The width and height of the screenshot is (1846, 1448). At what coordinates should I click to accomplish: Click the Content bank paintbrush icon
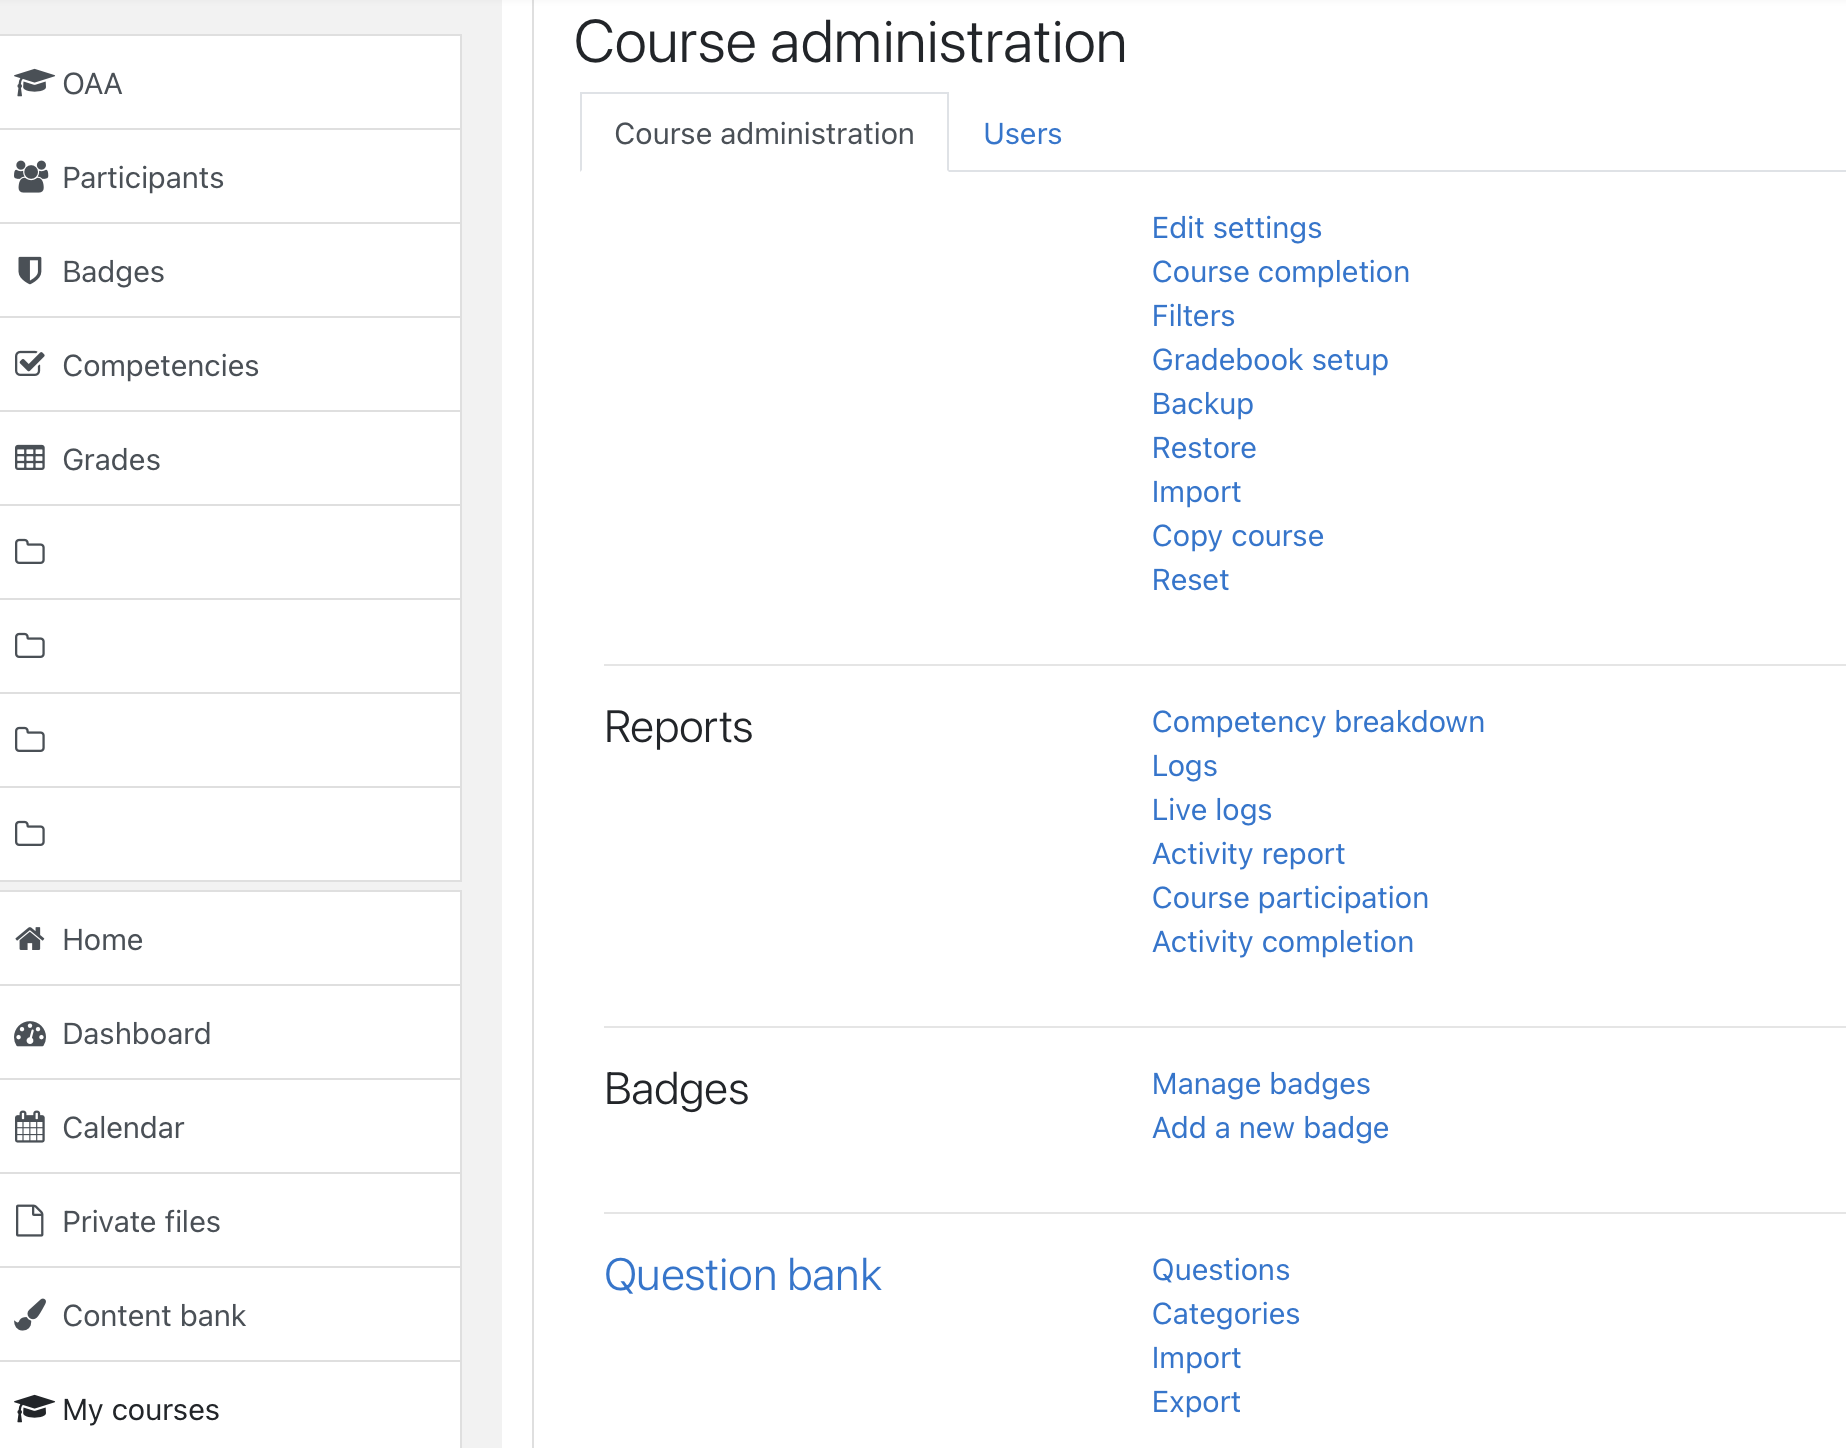(30, 1315)
